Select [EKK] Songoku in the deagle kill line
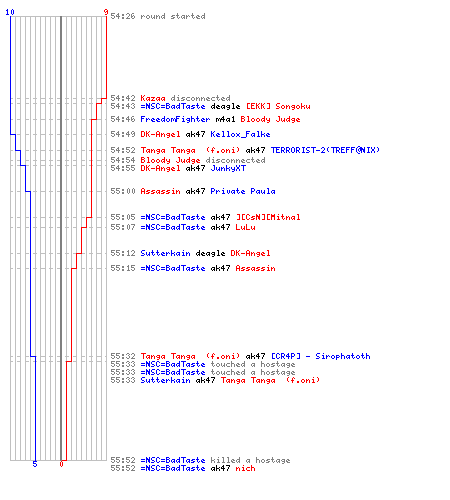The image size is (450, 500). (x=278, y=106)
